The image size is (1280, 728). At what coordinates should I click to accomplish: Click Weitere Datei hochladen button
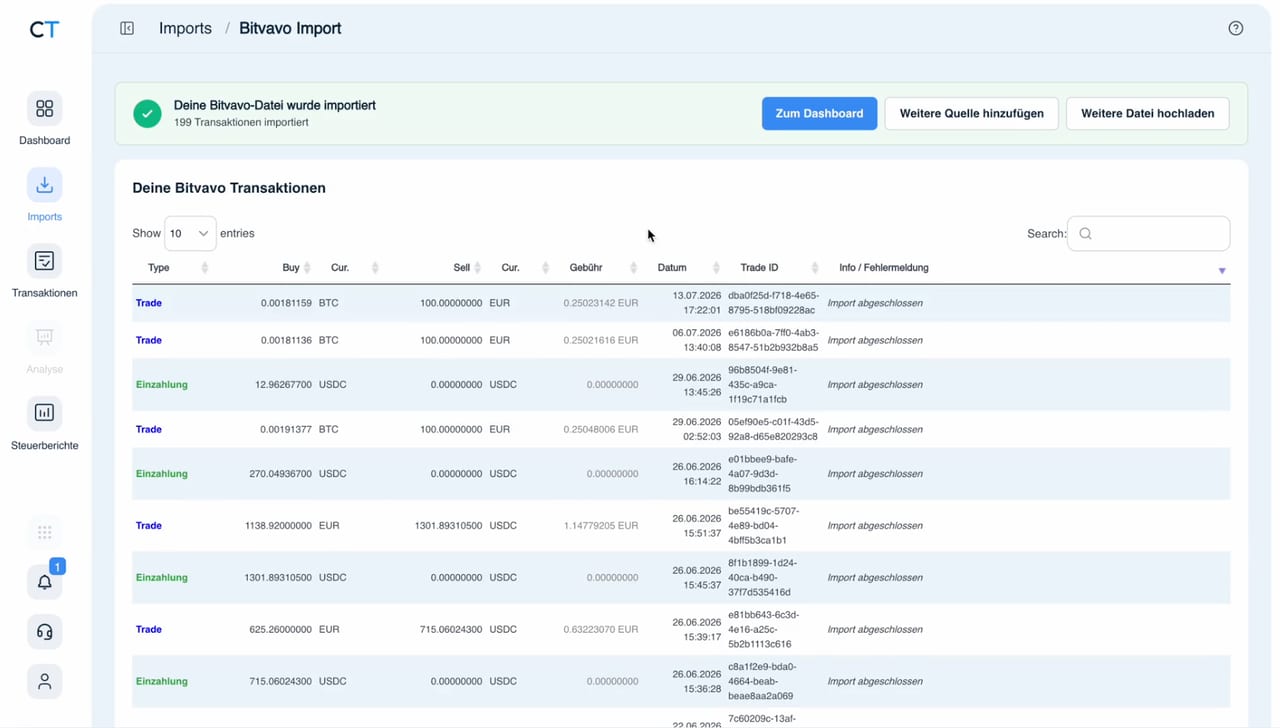tap(1147, 113)
